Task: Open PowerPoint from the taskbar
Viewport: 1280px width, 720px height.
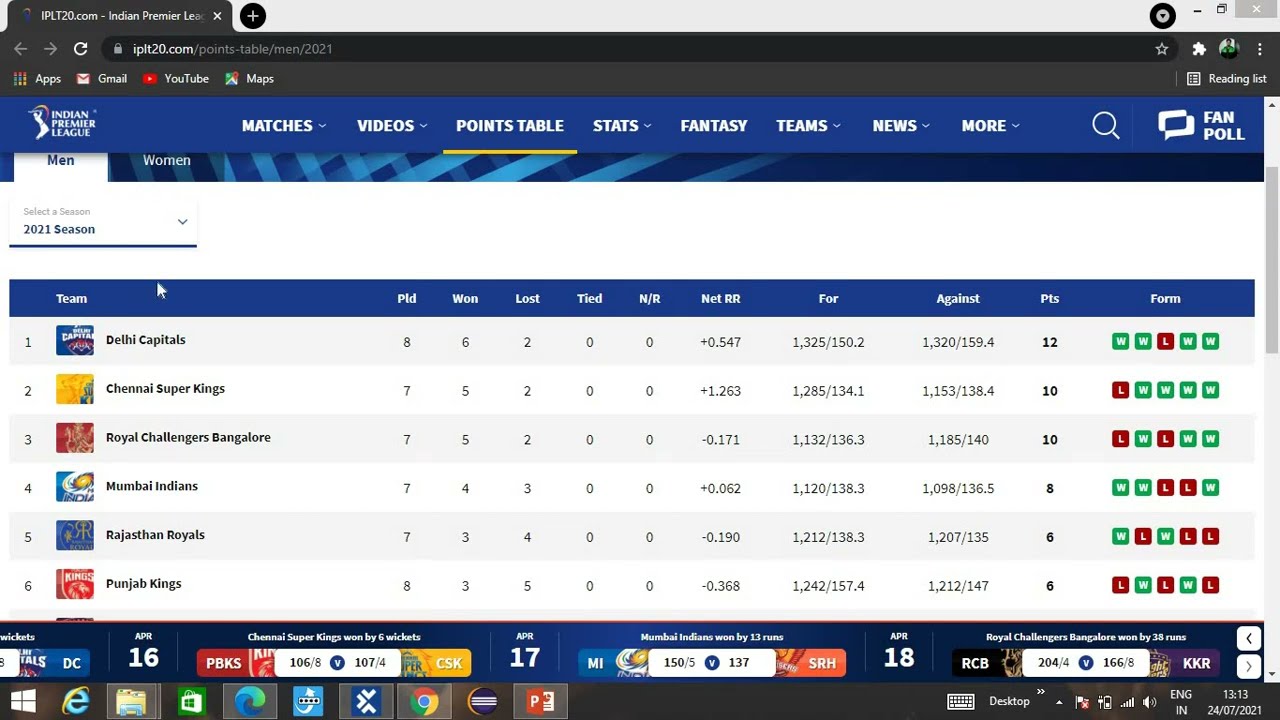Action: [x=541, y=701]
